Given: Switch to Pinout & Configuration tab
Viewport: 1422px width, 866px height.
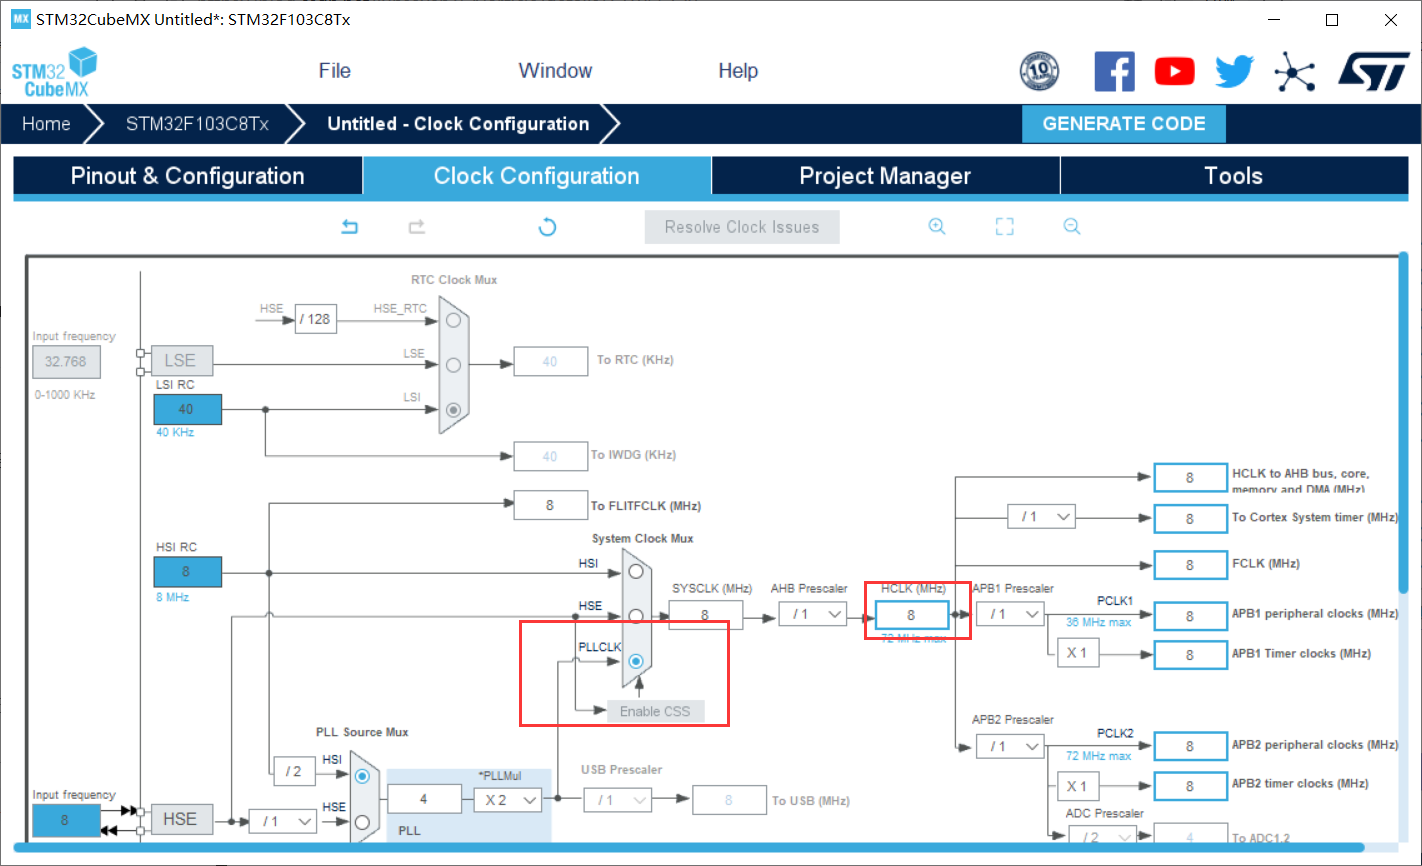Looking at the screenshot, I should click(x=188, y=176).
